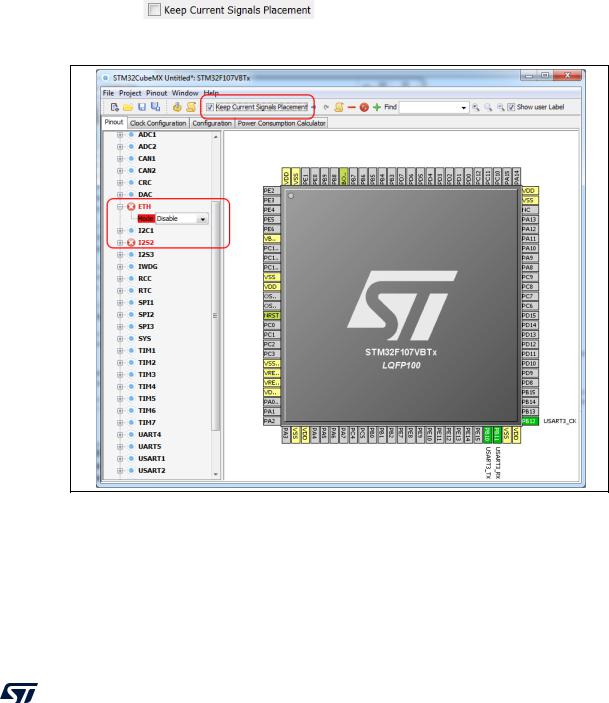The image size is (609, 703).
Task: Click the blue dot icon beside SPI2
Action: point(131,314)
